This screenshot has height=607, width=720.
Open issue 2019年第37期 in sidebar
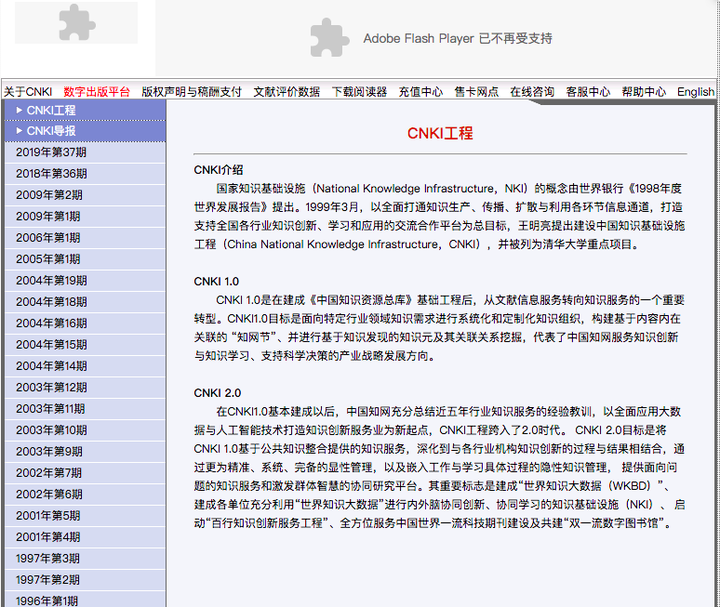coord(51,152)
